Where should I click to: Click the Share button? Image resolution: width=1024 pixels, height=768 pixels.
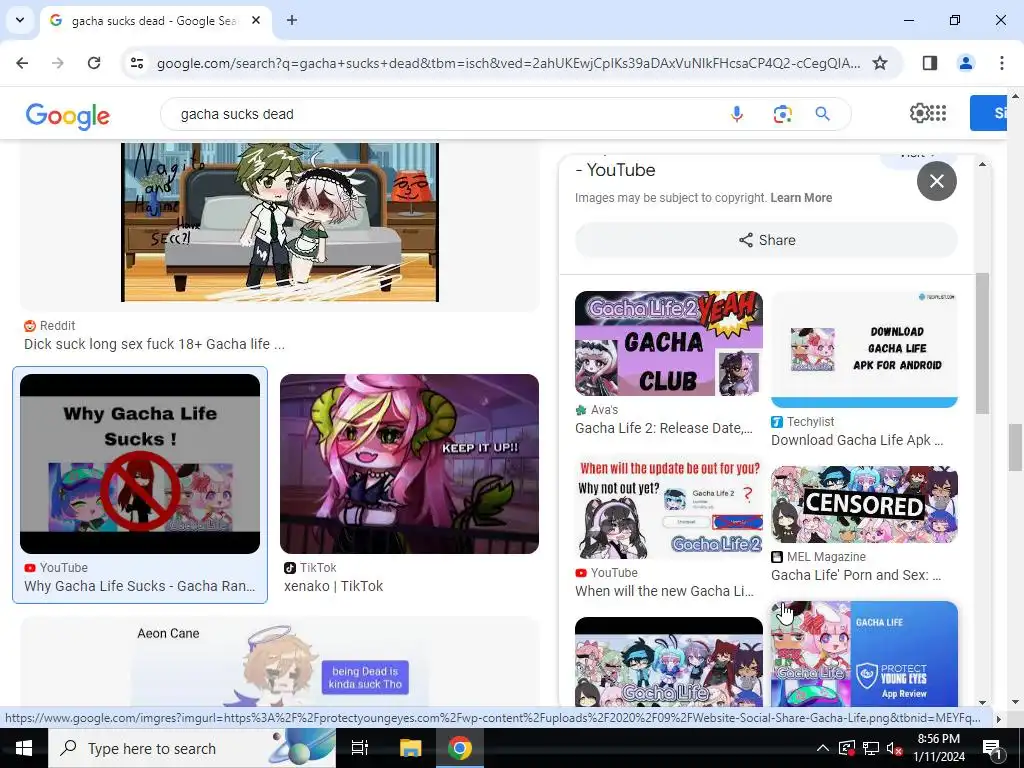click(767, 240)
